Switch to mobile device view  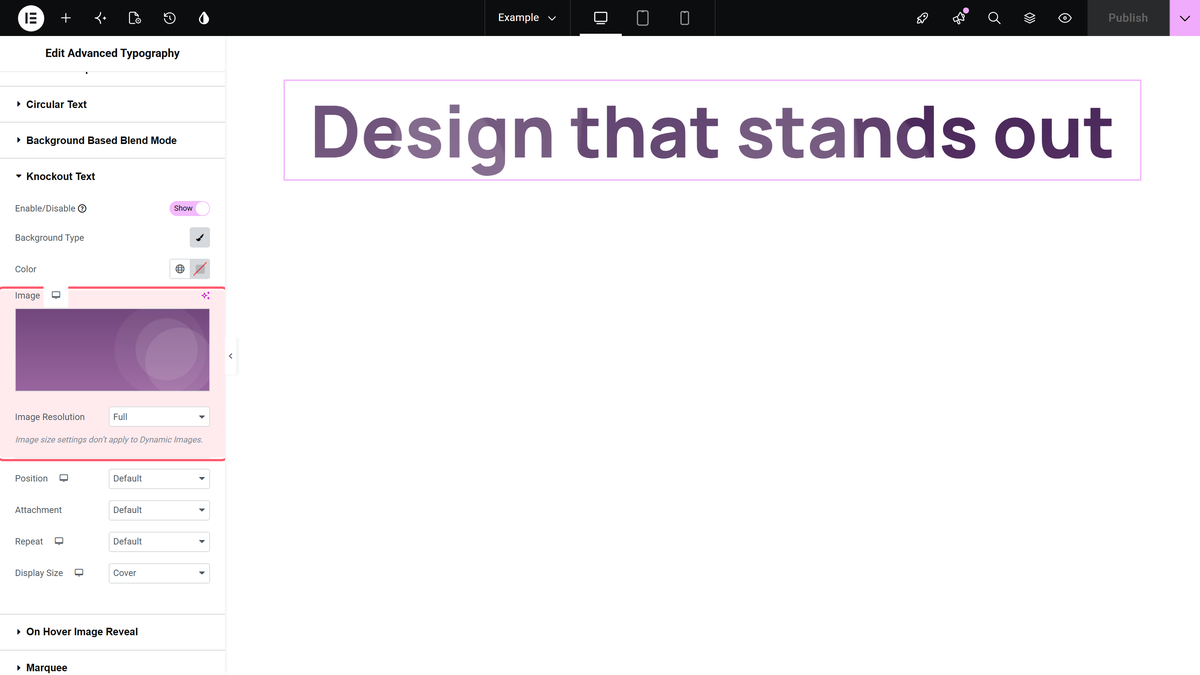(x=685, y=18)
